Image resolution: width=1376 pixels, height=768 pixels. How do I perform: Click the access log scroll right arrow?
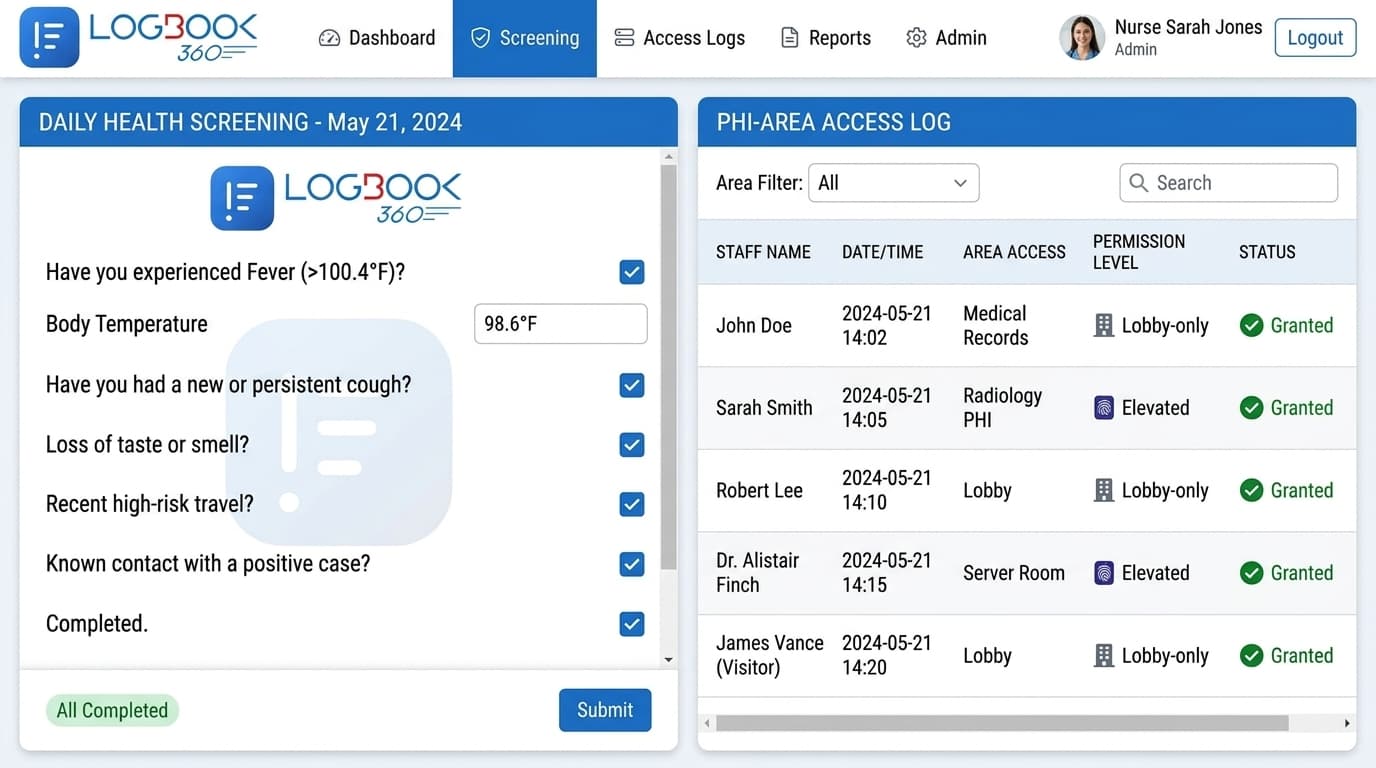pyautogui.click(x=1347, y=723)
